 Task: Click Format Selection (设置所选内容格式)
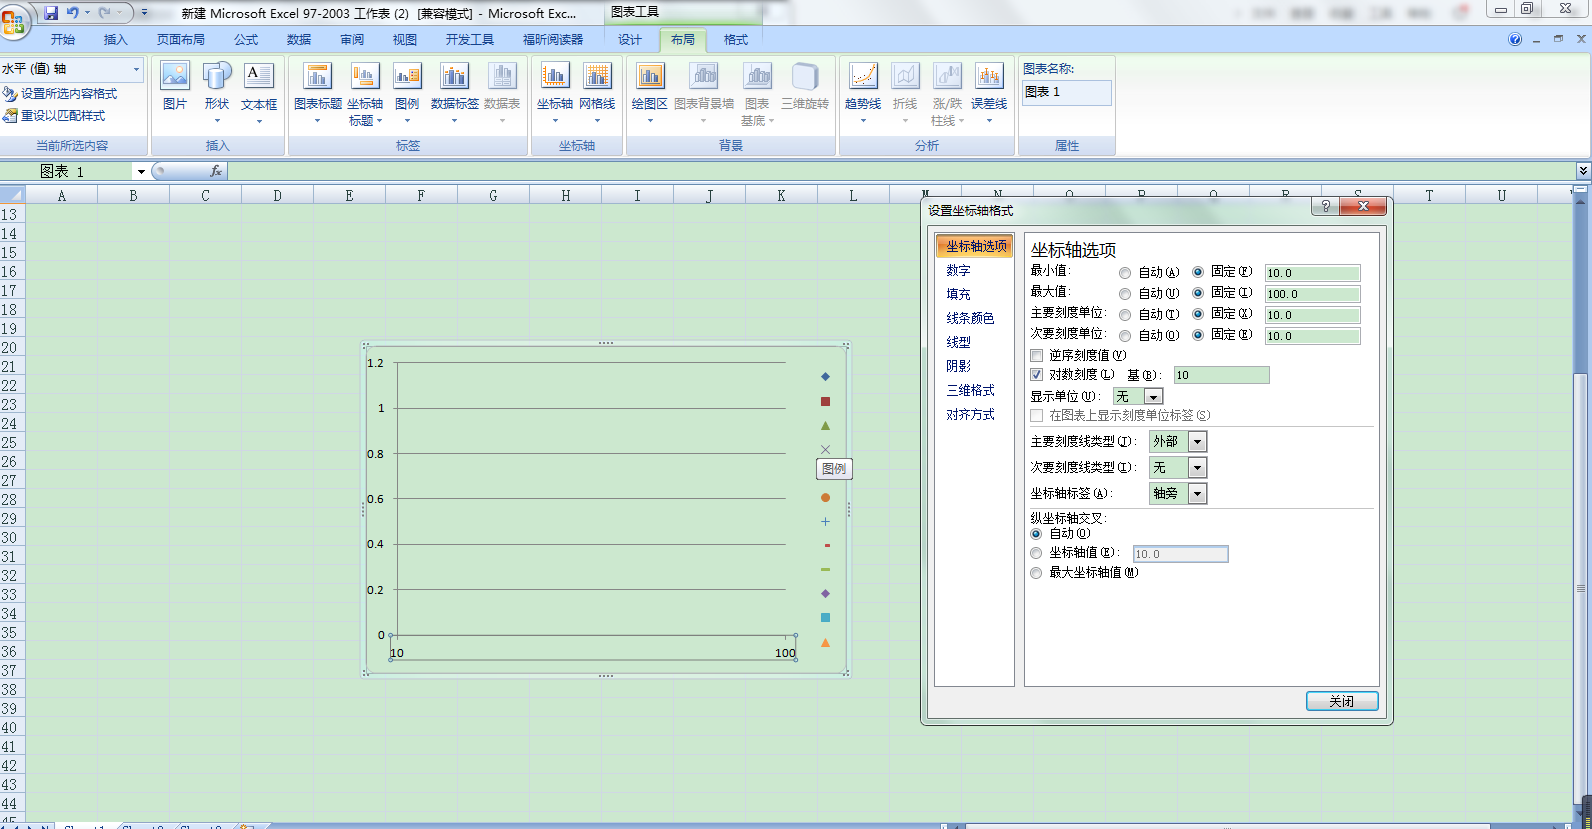click(60, 93)
